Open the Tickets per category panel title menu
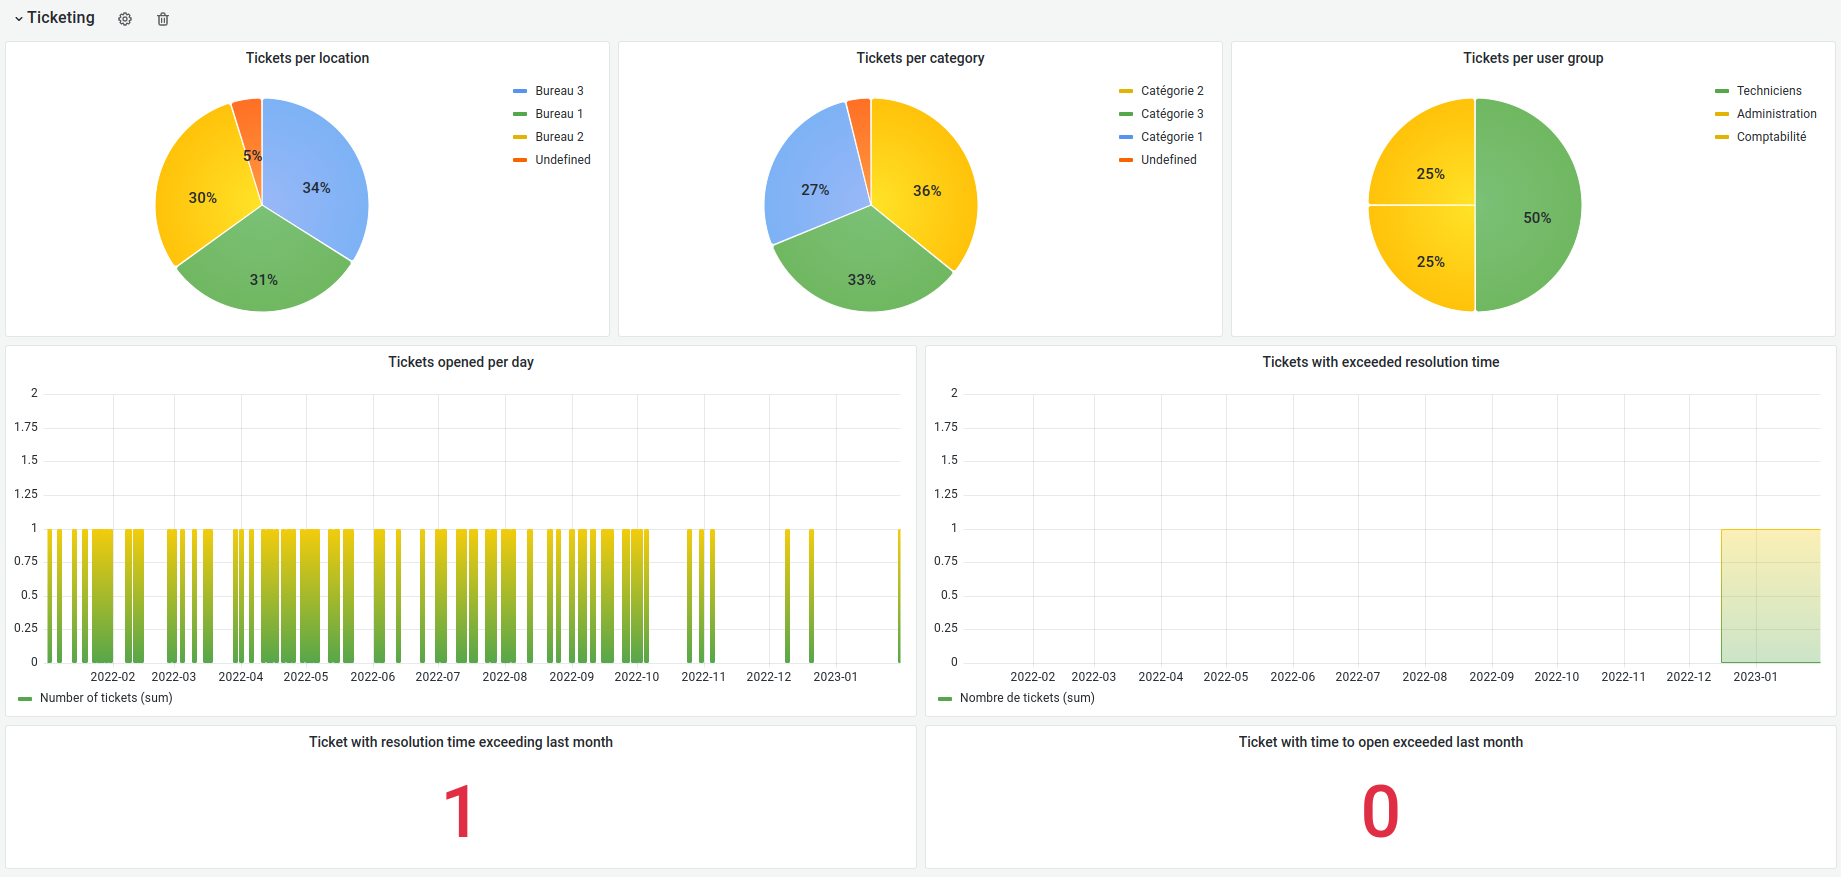This screenshot has height=877, width=1841. [920, 58]
